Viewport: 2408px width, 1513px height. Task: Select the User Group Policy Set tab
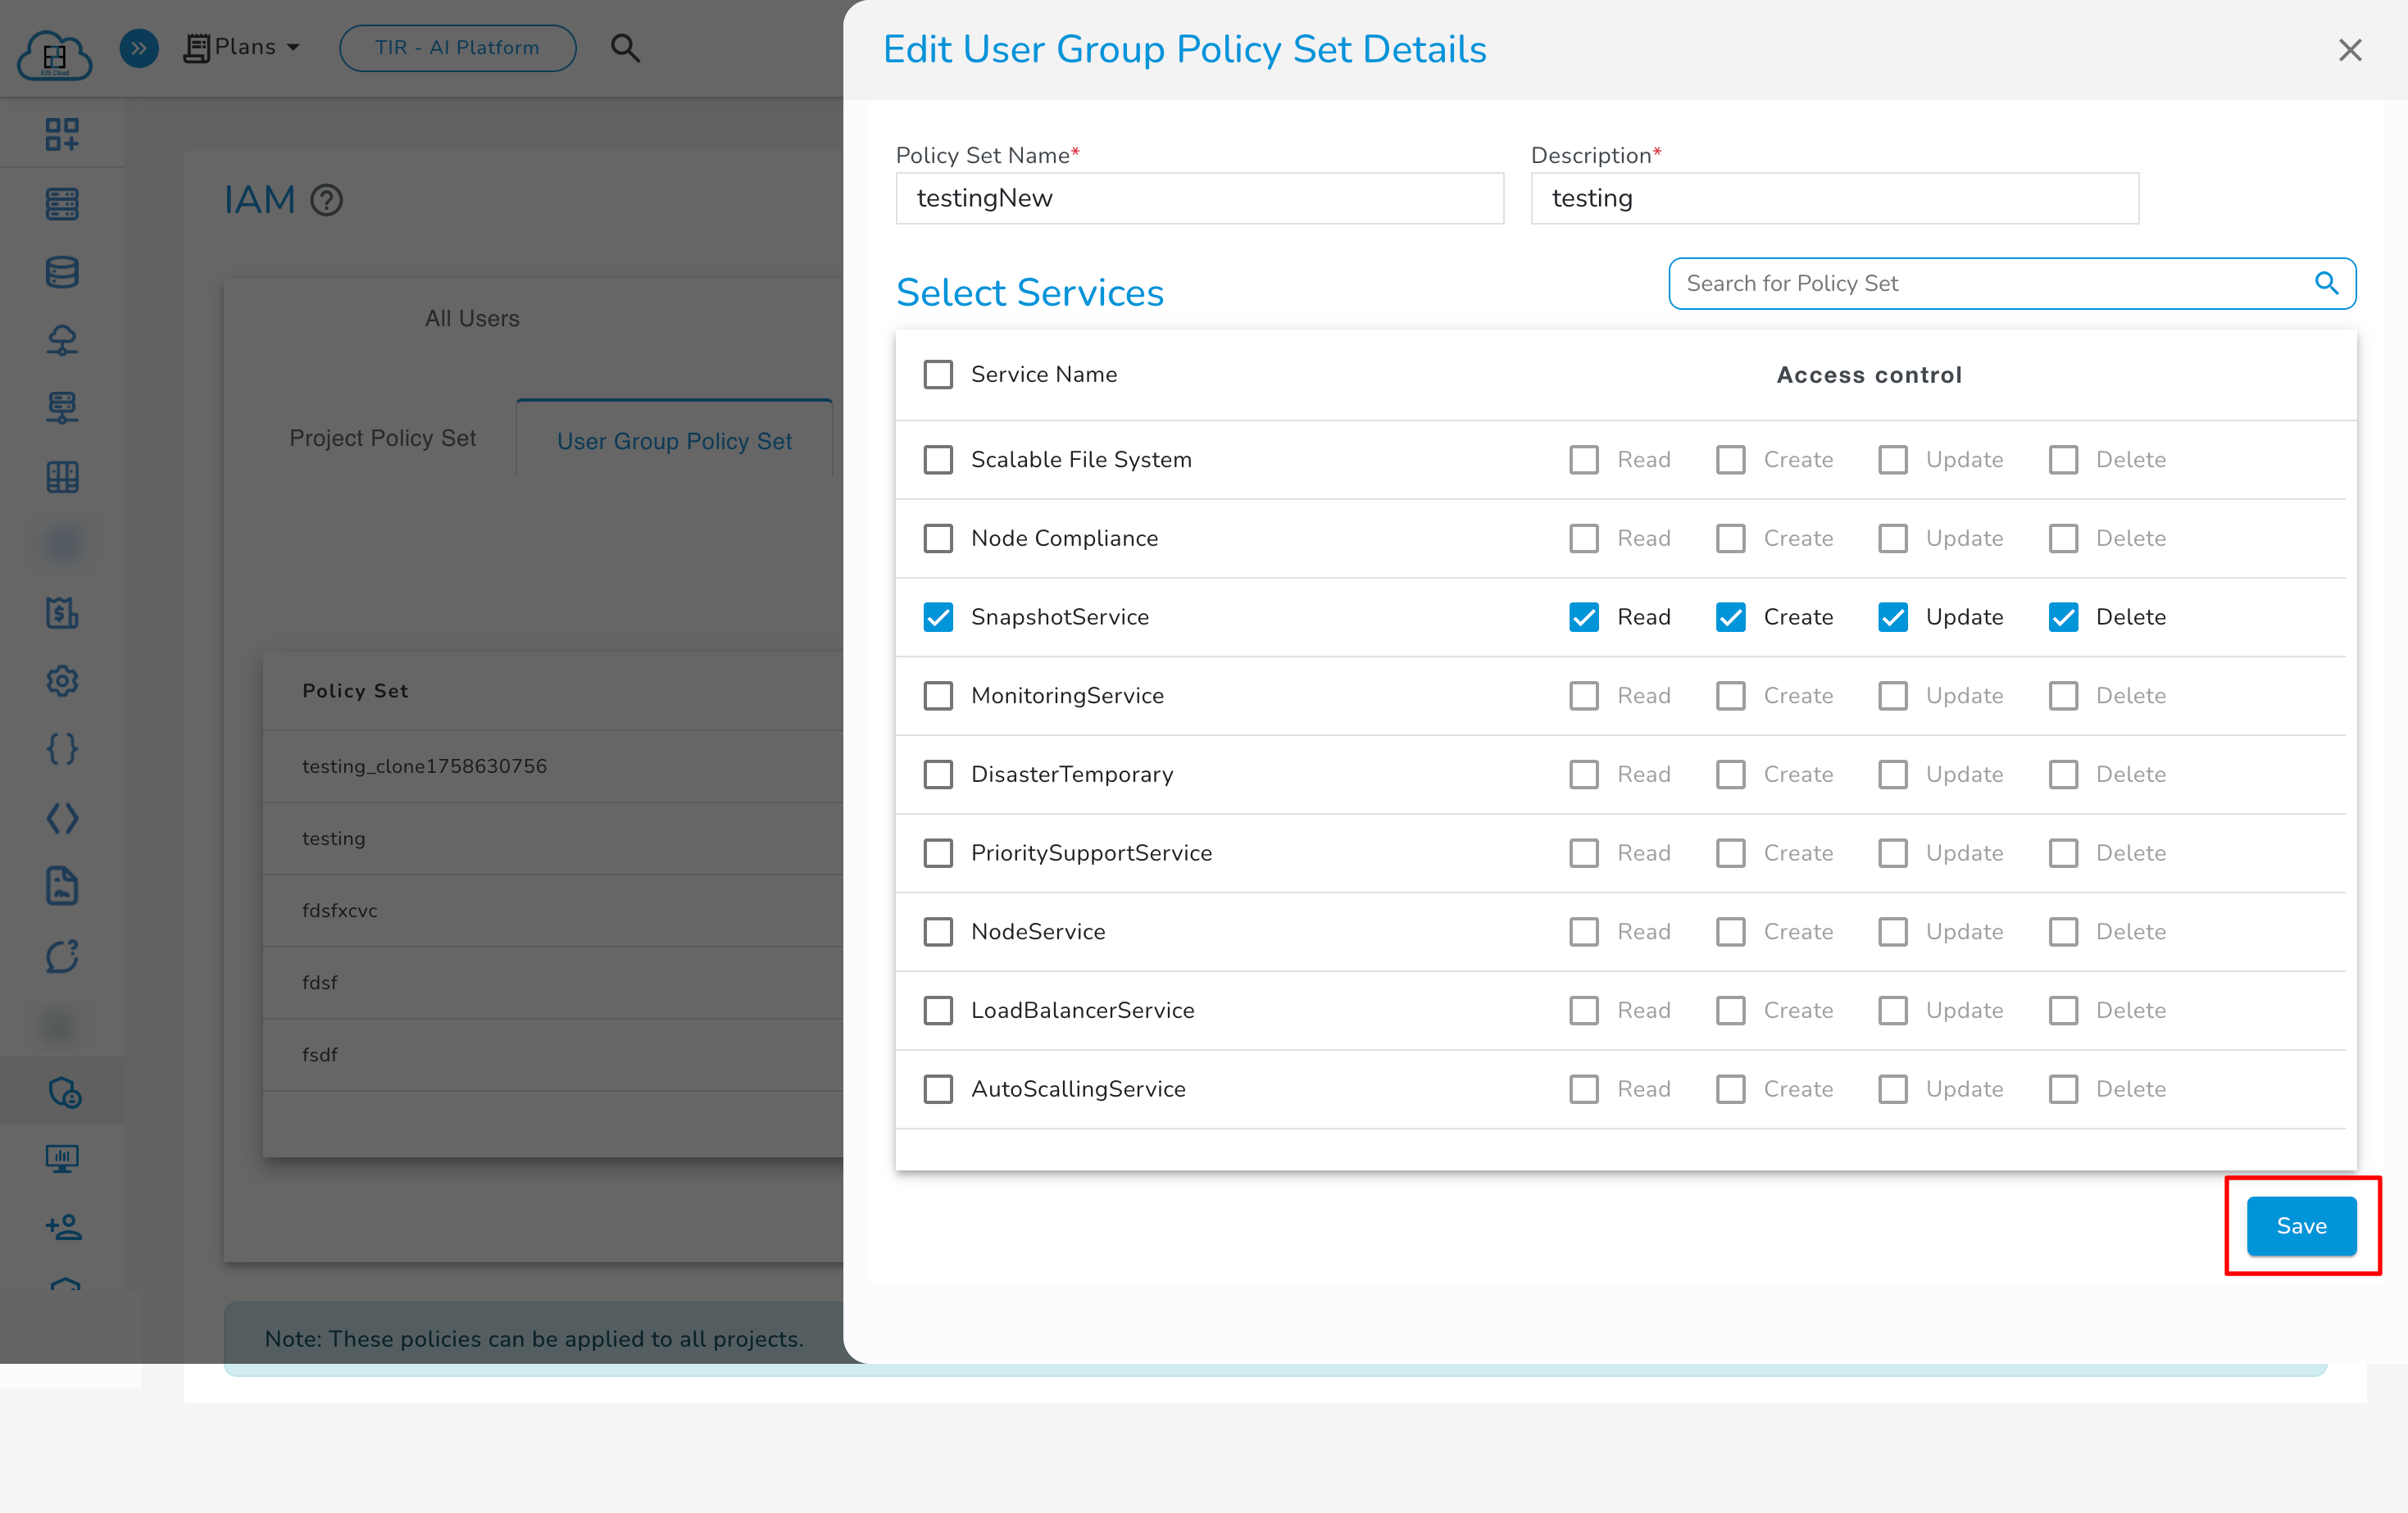pyautogui.click(x=674, y=441)
